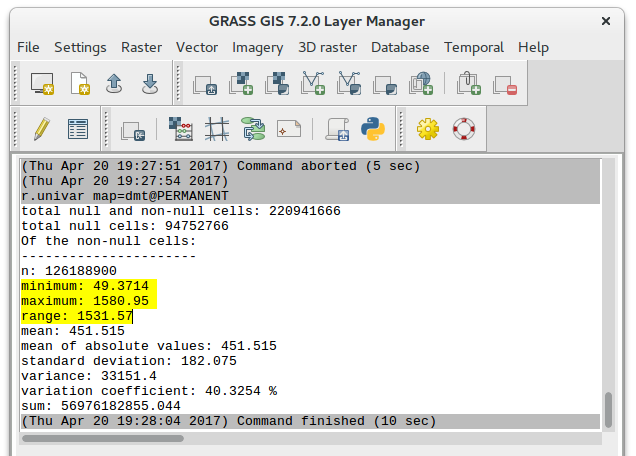Open the 3D raster menu

coord(328,47)
